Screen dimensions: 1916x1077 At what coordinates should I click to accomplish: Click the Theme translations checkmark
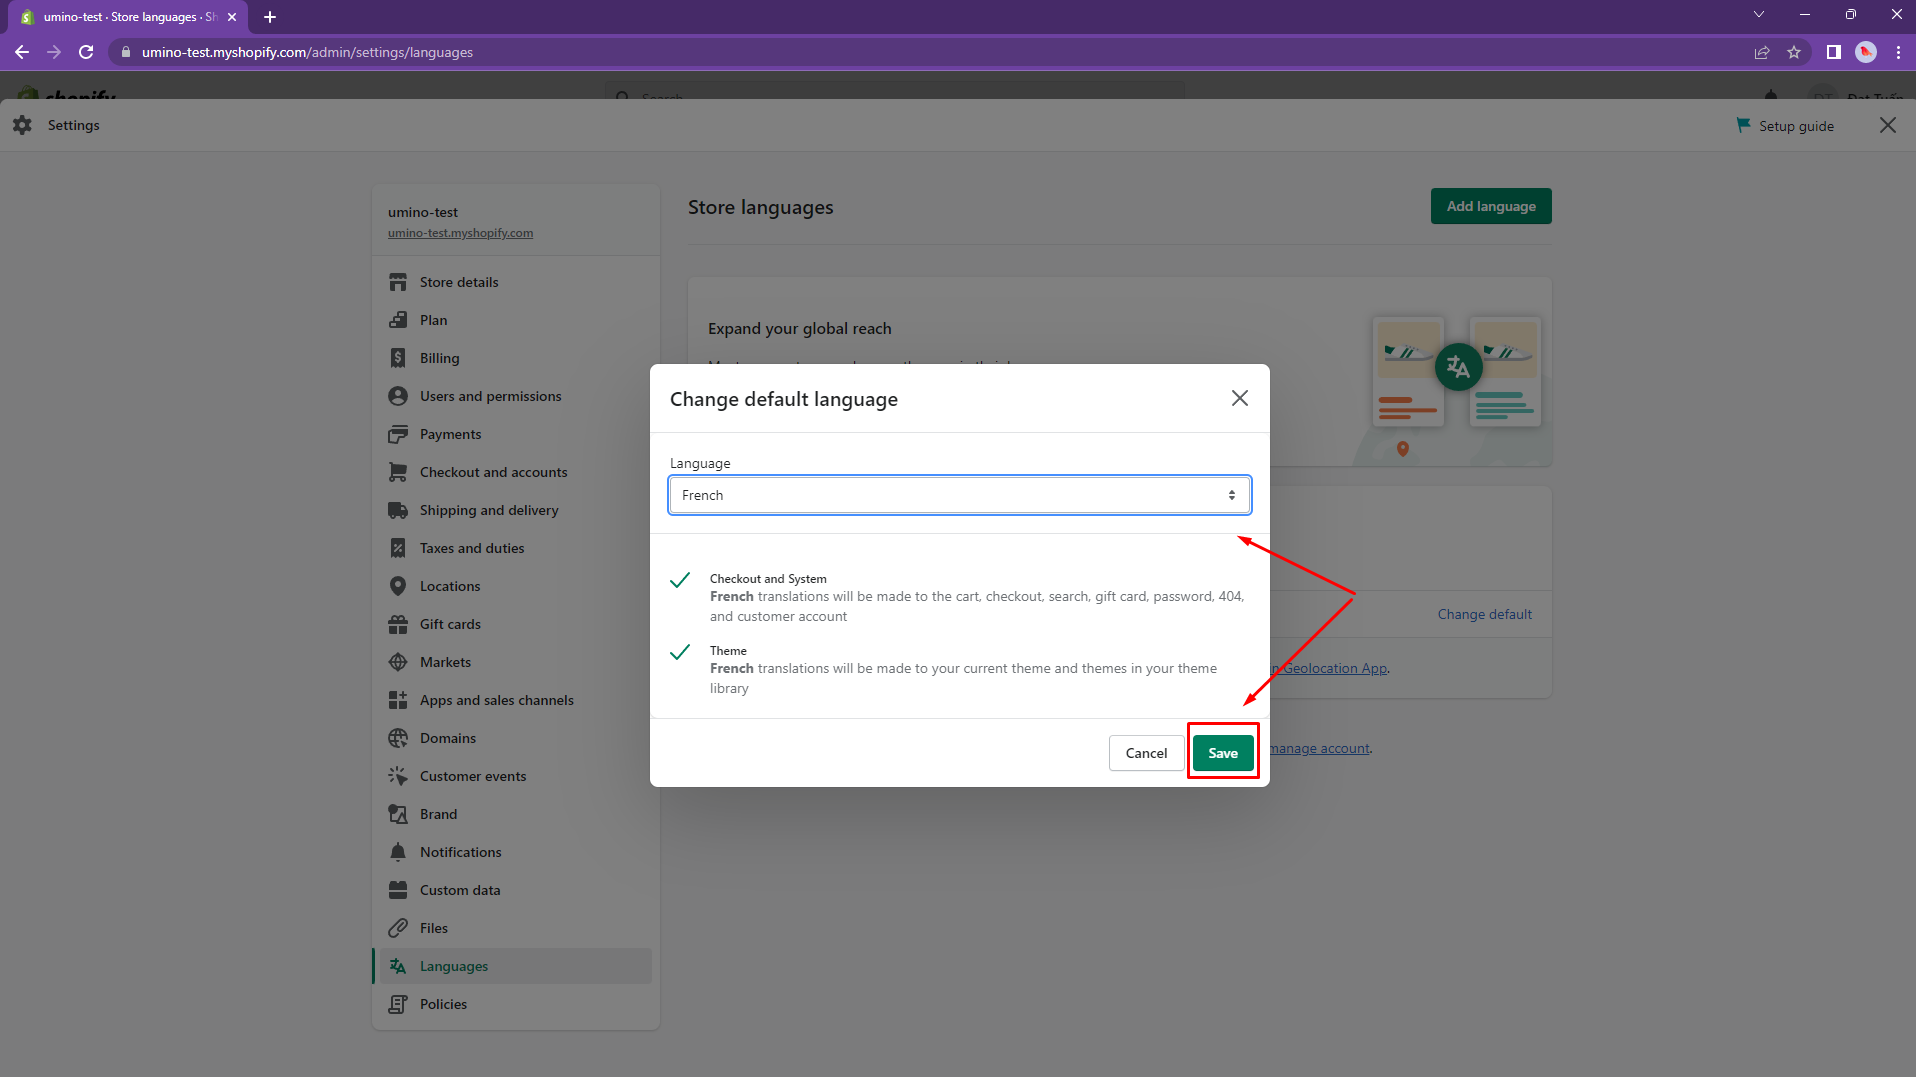[x=680, y=652]
